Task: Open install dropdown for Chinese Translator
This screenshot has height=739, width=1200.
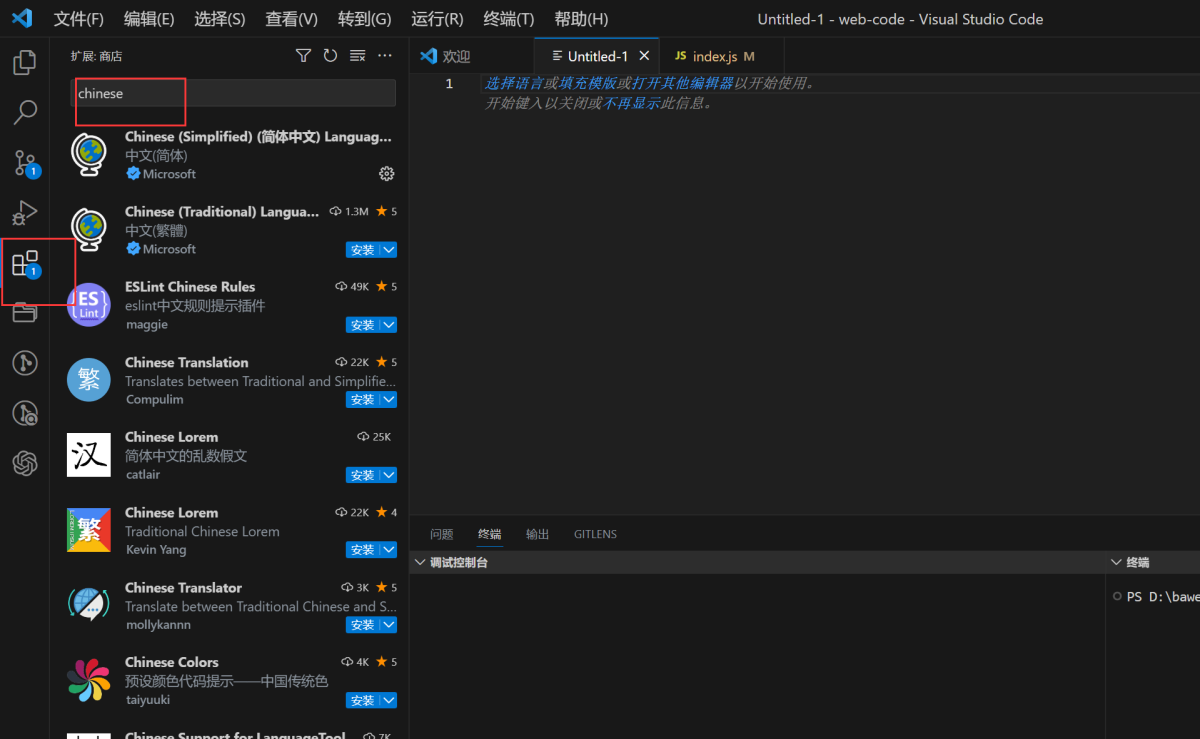Action: 389,625
